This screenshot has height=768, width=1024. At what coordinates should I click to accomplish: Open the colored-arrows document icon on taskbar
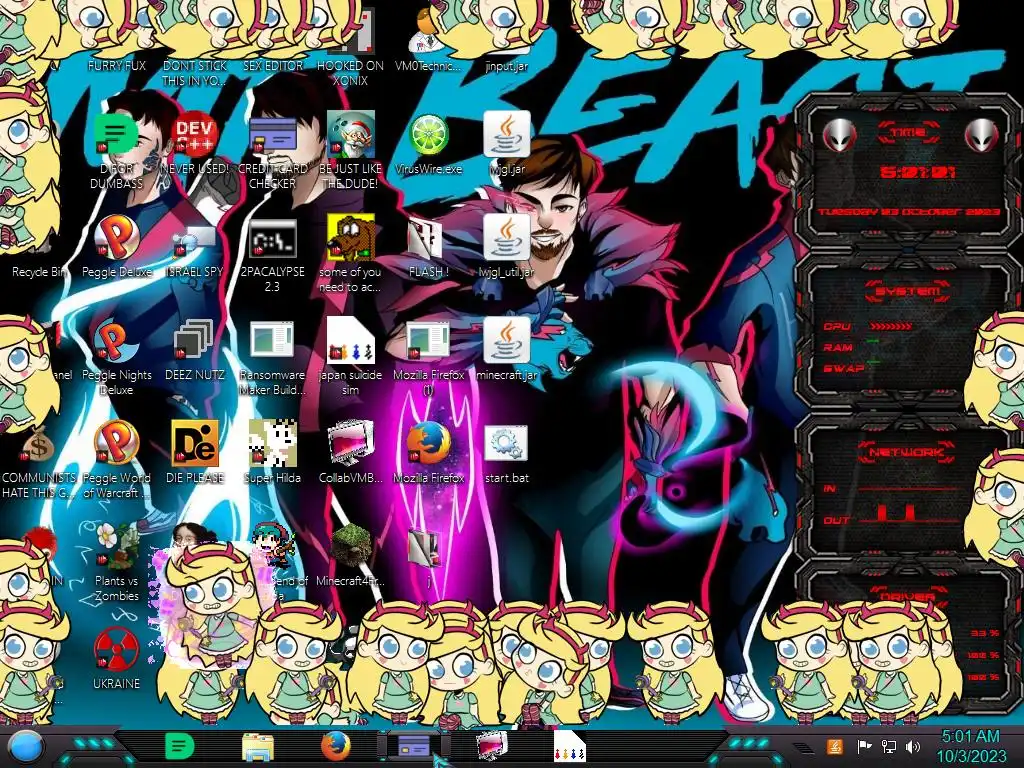(x=569, y=747)
